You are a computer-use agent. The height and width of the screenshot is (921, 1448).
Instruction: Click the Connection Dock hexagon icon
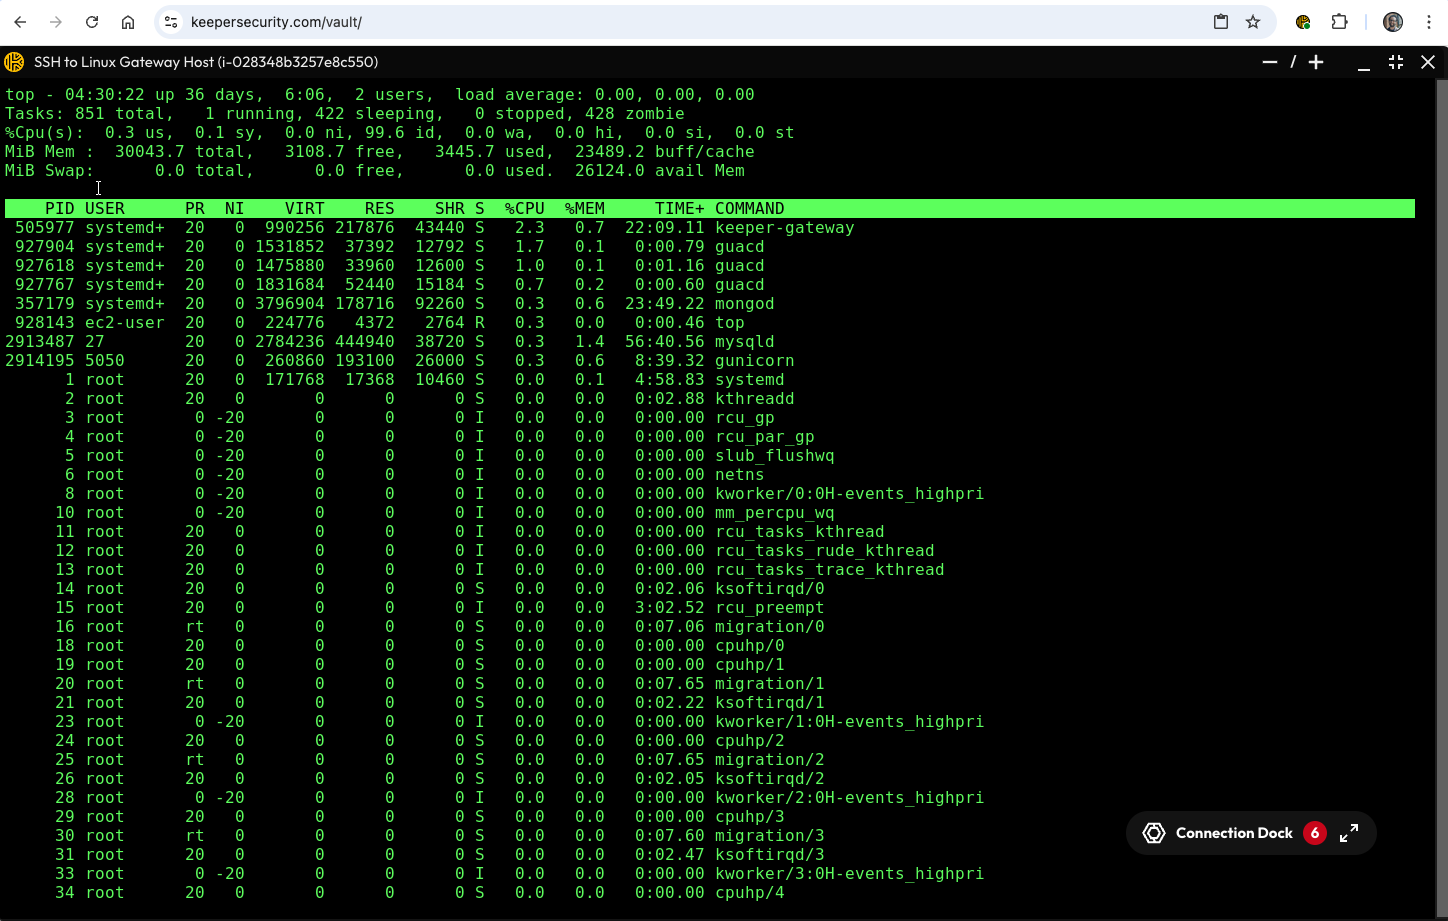1154,833
